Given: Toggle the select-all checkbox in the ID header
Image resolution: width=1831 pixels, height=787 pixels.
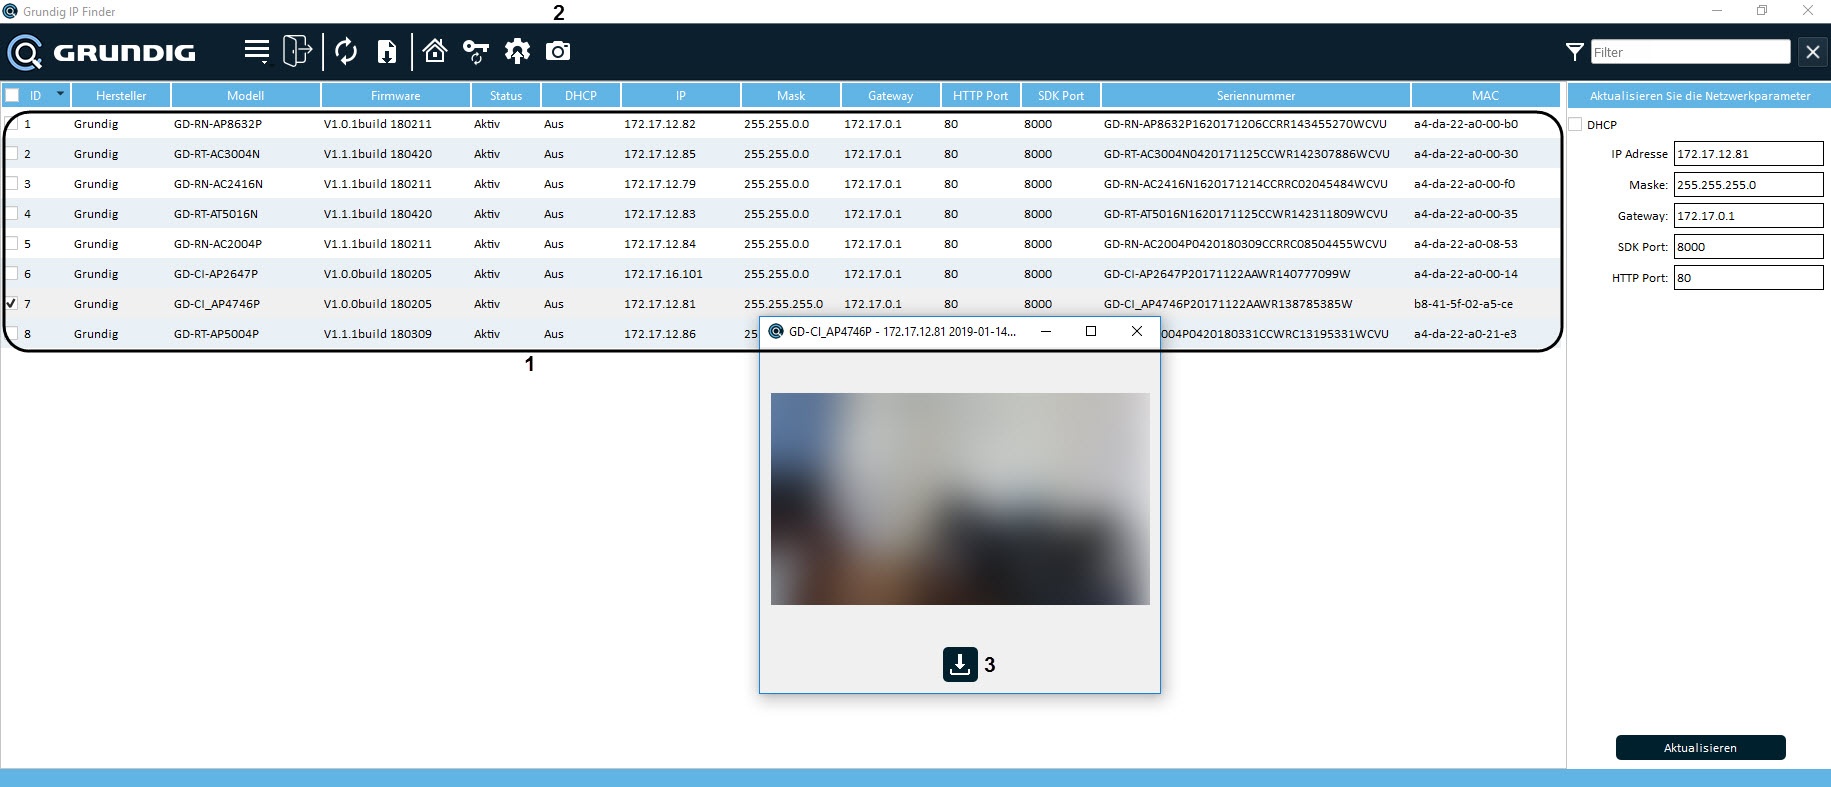Looking at the screenshot, I should point(13,96).
